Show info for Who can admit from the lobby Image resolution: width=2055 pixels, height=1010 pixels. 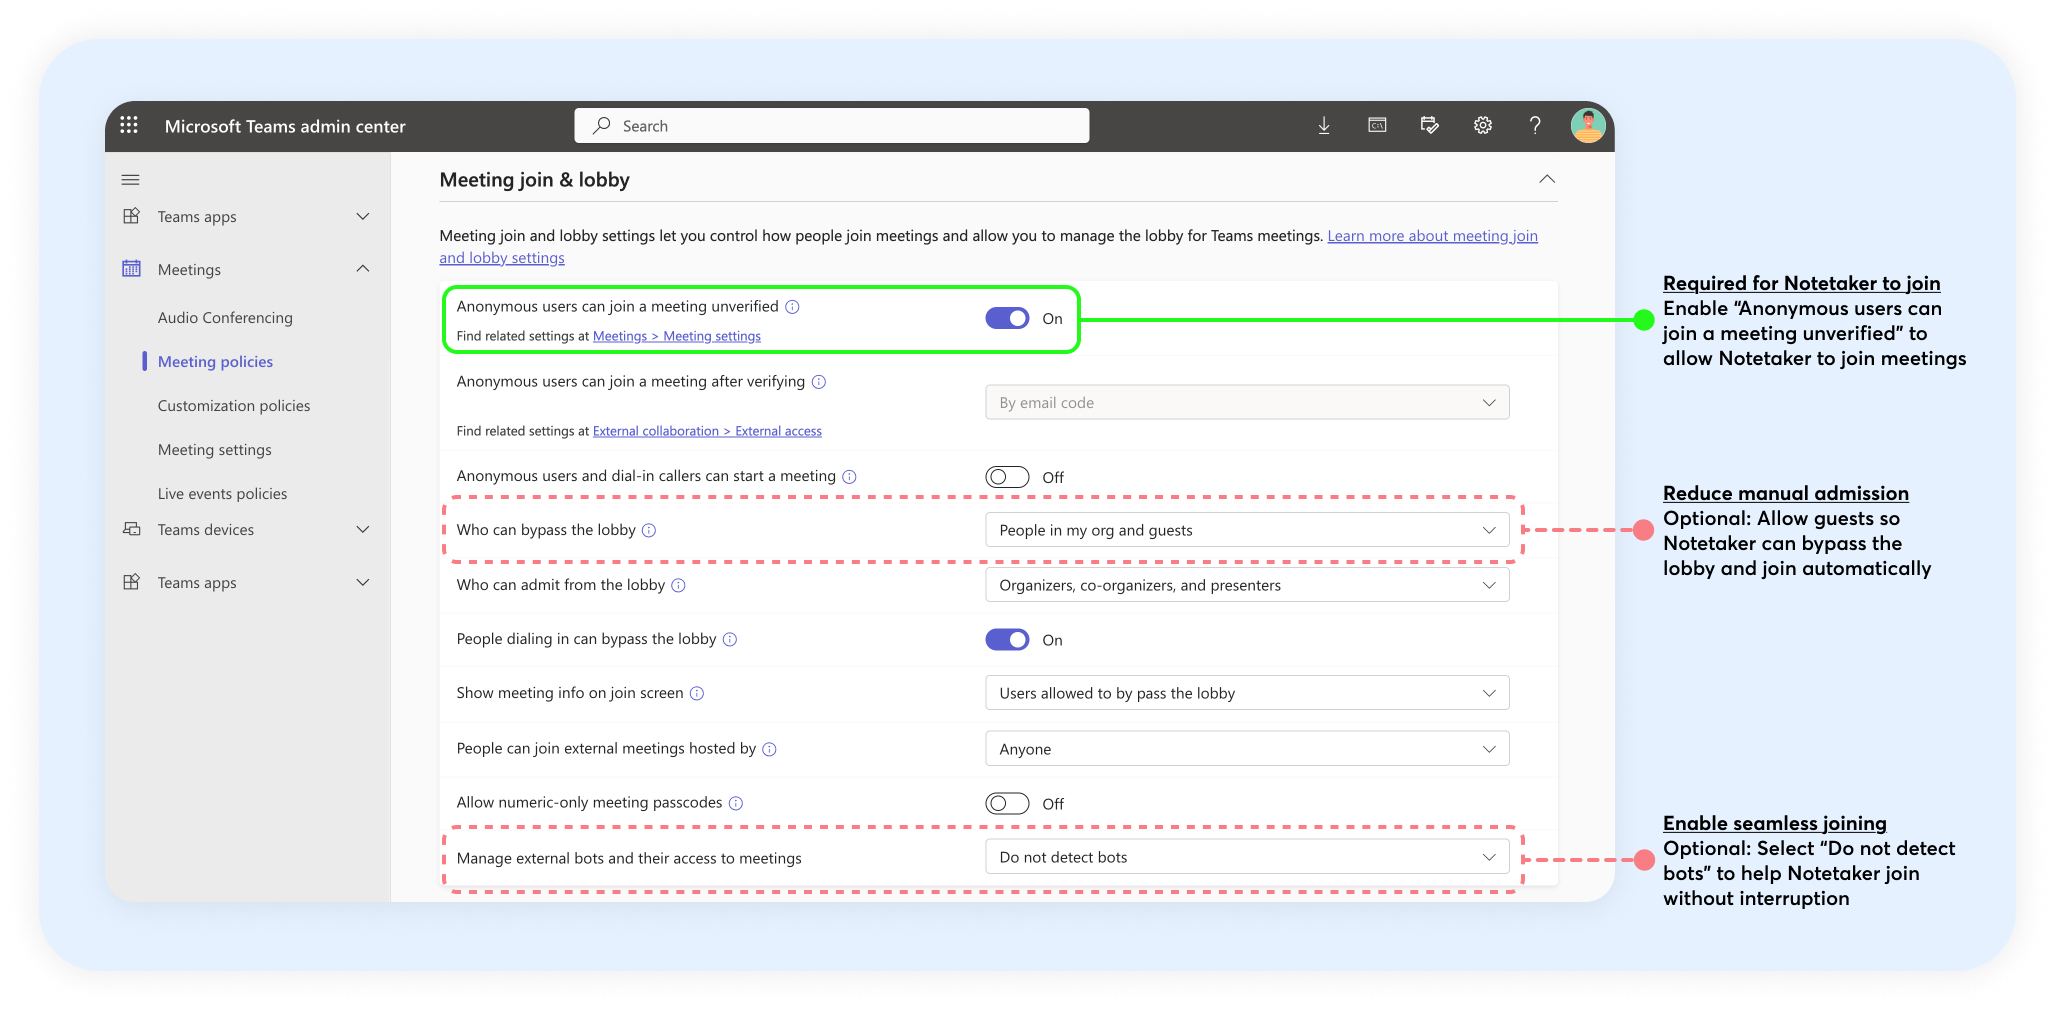(x=678, y=585)
